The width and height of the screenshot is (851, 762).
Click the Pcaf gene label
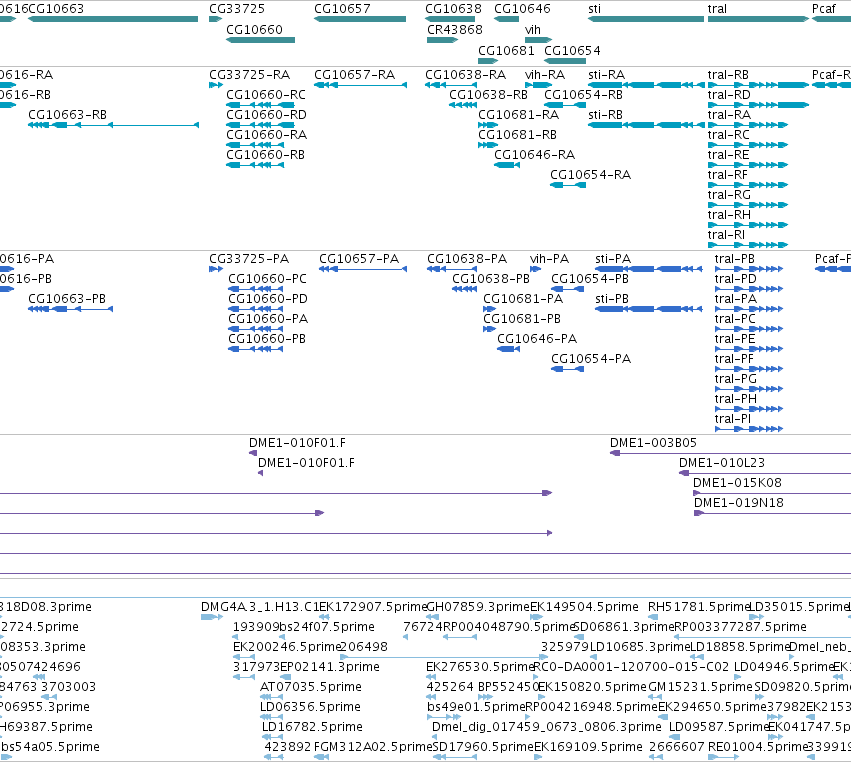coord(824,9)
